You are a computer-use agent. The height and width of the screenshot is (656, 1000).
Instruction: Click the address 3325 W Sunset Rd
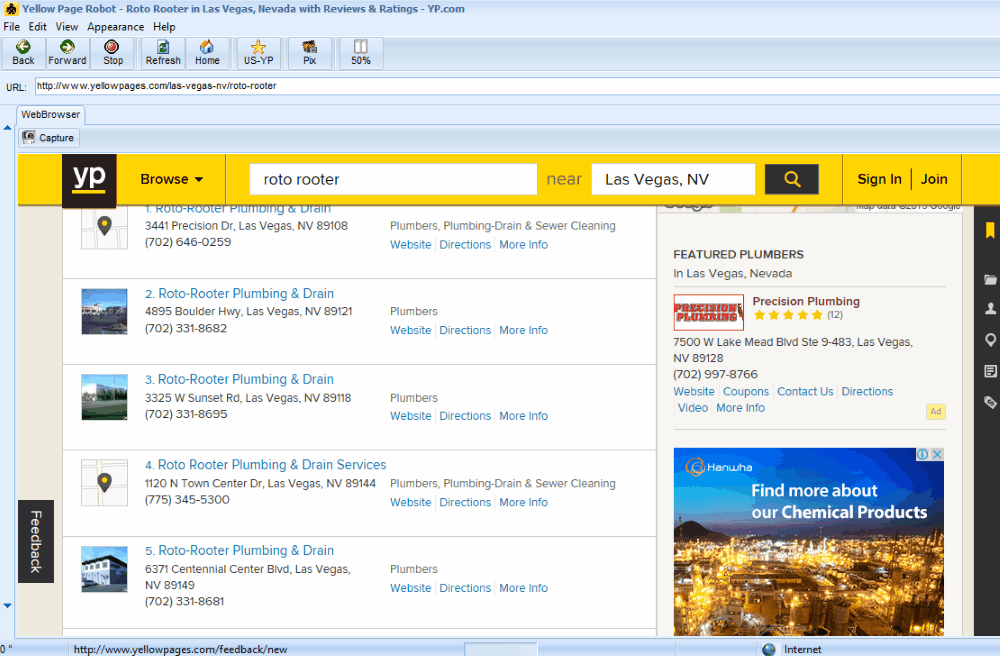click(248, 398)
